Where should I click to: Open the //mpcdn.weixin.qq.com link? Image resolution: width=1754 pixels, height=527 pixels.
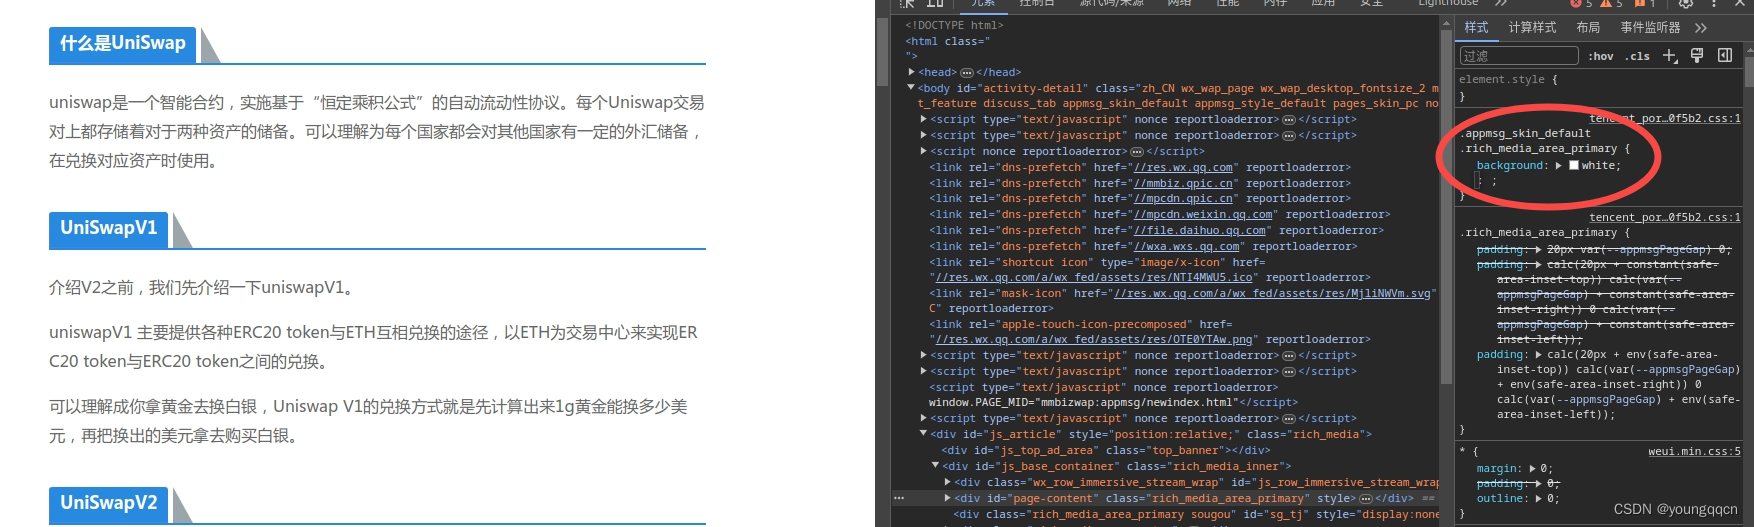(1205, 215)
